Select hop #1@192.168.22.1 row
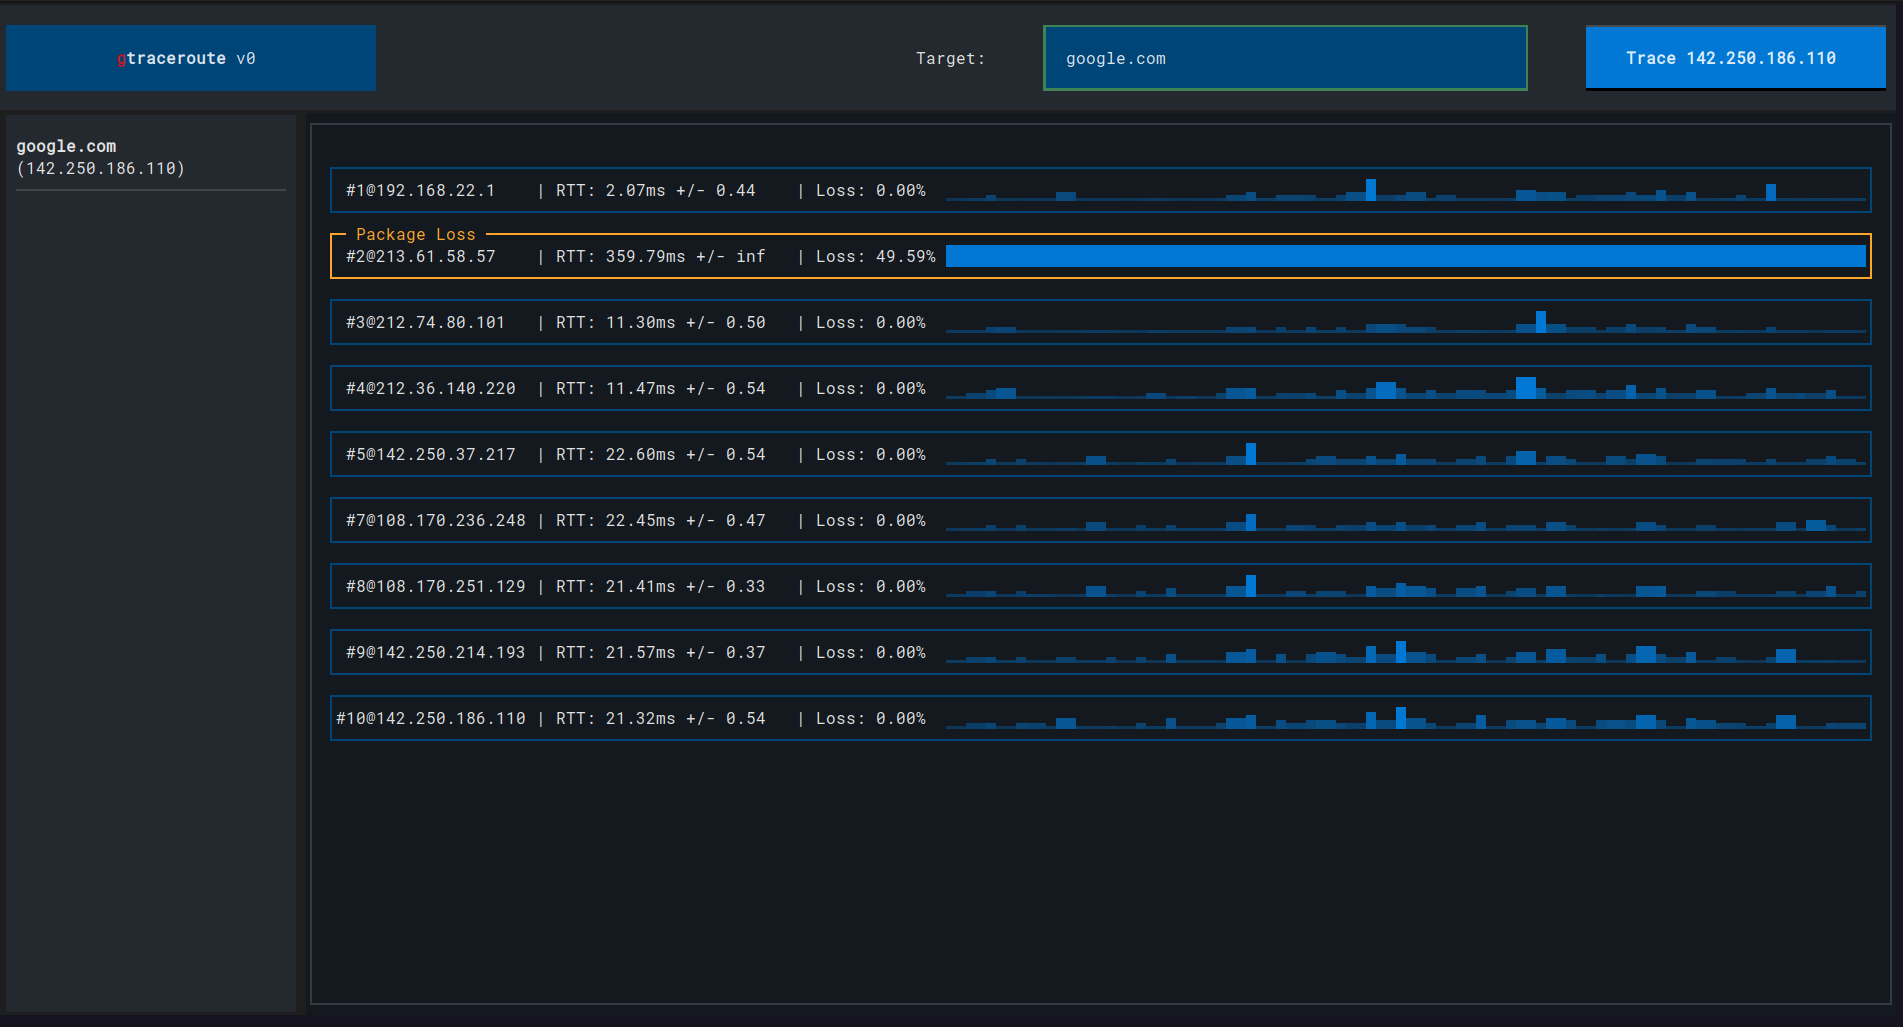Viewport: 1903px width, 1027px height. pyautogui.click(x=1100, y=190)
